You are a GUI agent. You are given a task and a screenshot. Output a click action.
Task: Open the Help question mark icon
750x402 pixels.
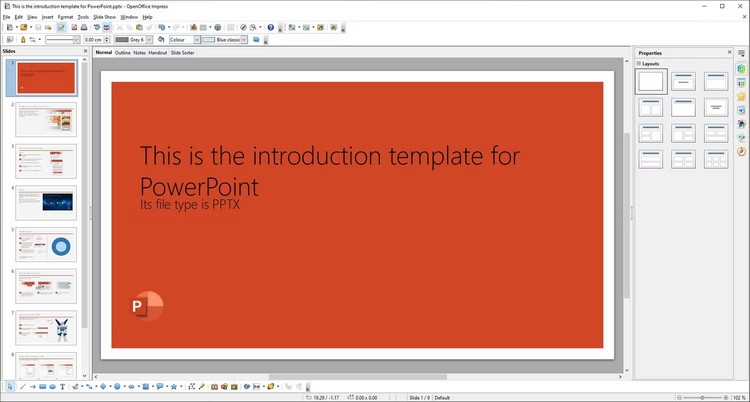pyautogui.click(x=271, y=27)
